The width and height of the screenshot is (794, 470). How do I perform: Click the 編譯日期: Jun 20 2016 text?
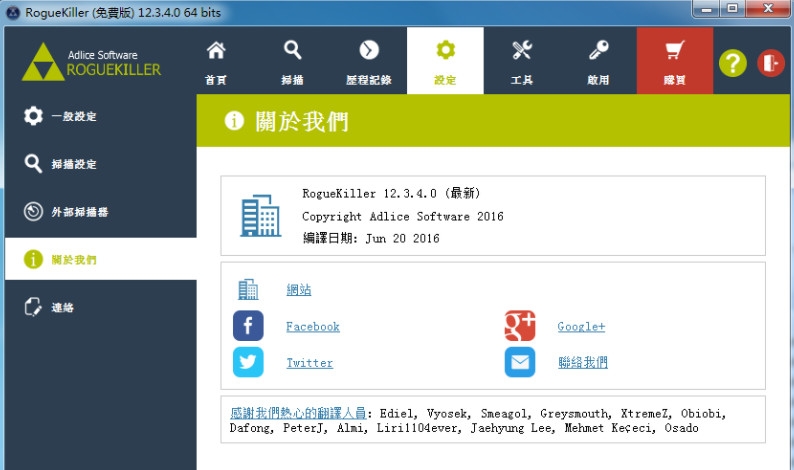pyautogui.click(x=371, y=238)
